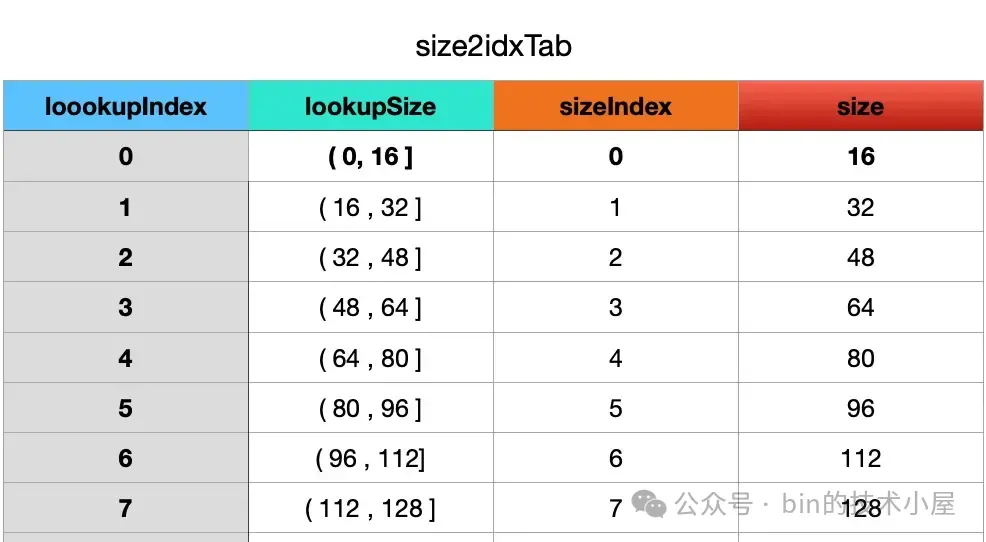Select loookupIndex cell with value 0
The height and width of the screenshot is (542, 986).
pos(125,157)
